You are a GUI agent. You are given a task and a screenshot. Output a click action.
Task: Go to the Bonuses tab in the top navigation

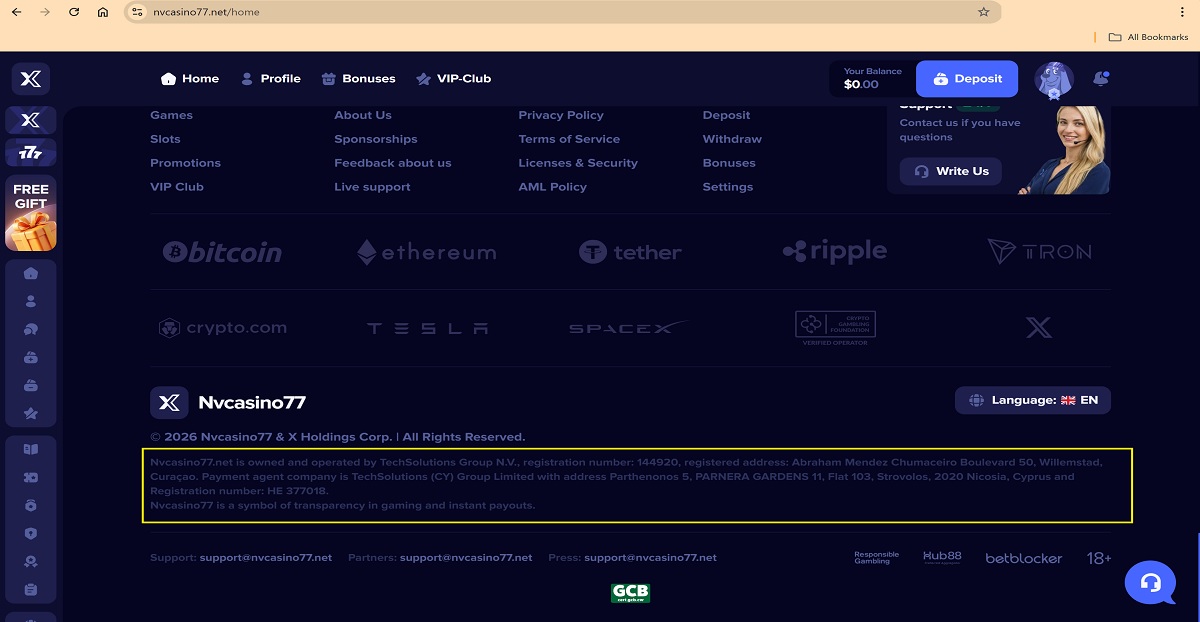pyautogui.click(x=358, y=79)
